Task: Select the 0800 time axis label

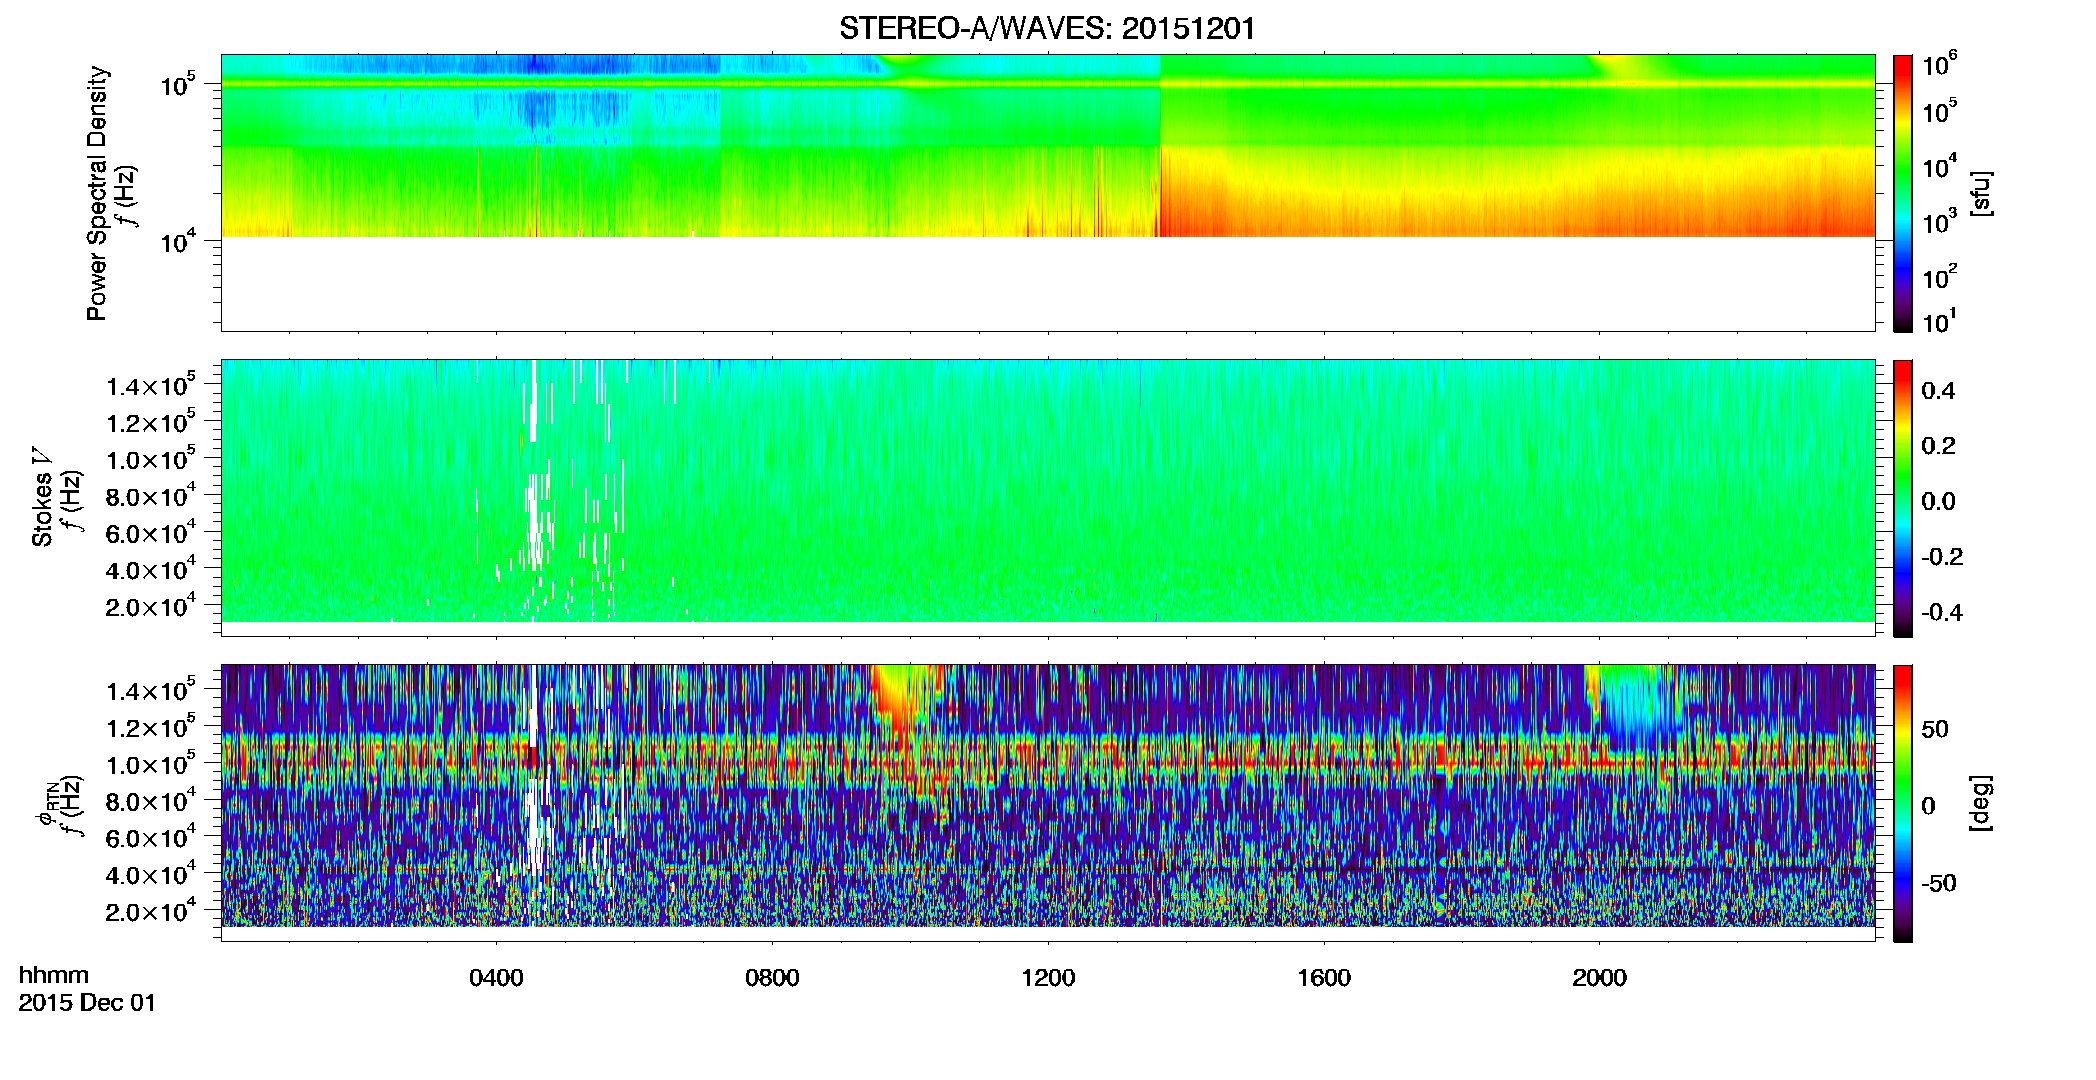Action: click(x=772, y=978)
